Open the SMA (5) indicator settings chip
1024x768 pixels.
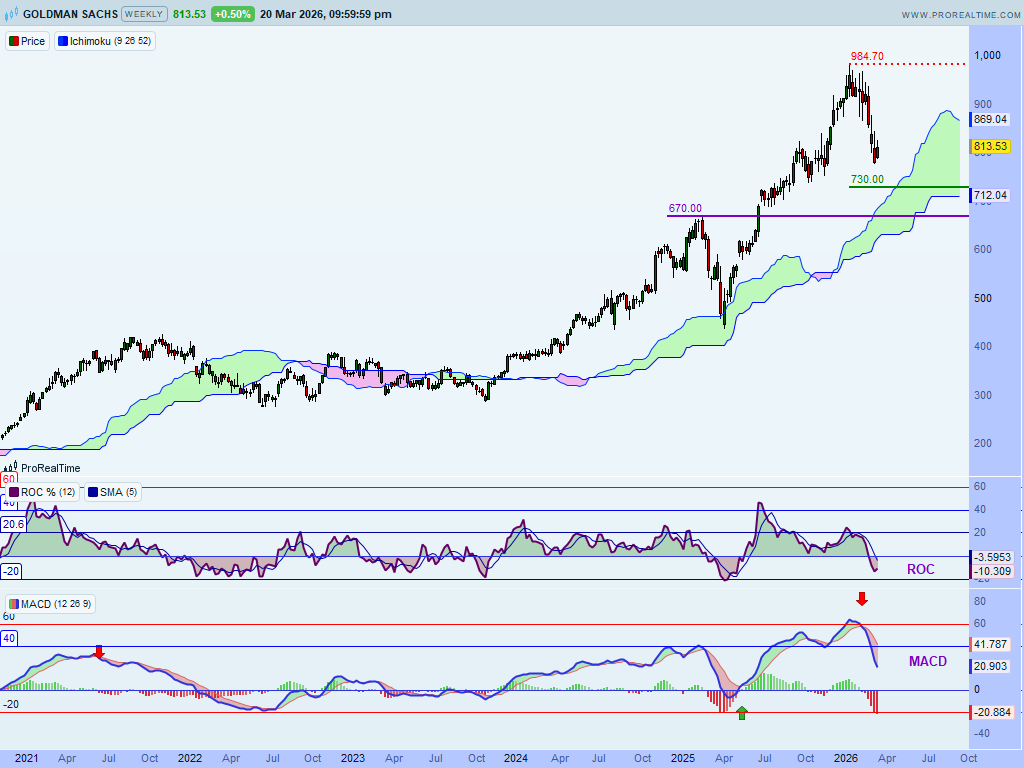pyautogui.click(x=111, y=492)
